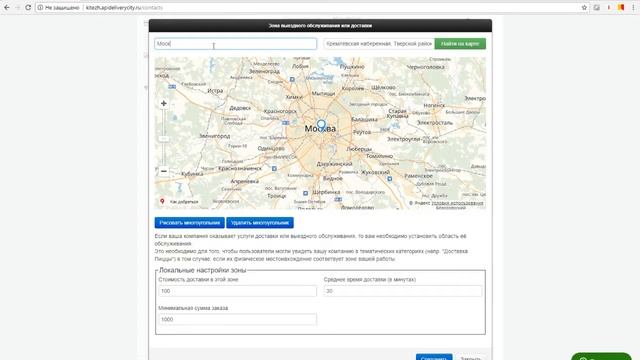640x360 pixels.
Task: Click the green 'Найти на карте' button
Action: [x=460, y=44]
